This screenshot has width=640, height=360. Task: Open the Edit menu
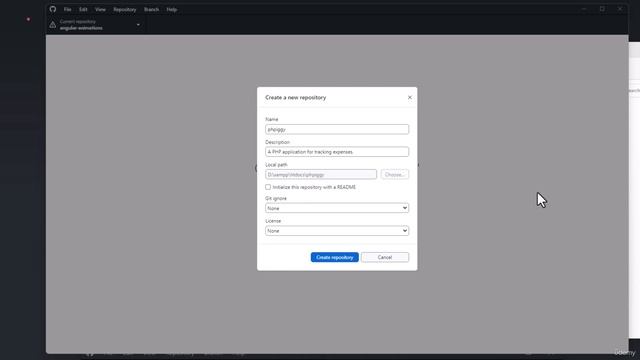click(83, 9)
